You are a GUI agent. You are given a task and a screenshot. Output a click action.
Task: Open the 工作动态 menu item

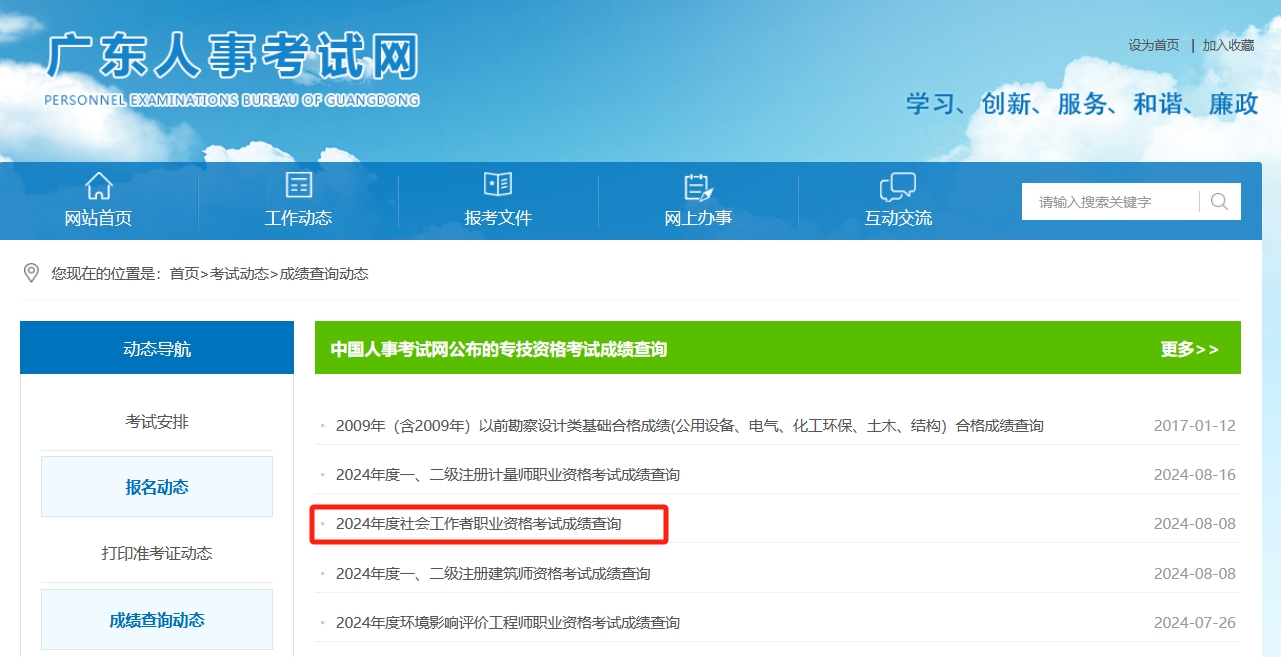[x=298, y=218]
